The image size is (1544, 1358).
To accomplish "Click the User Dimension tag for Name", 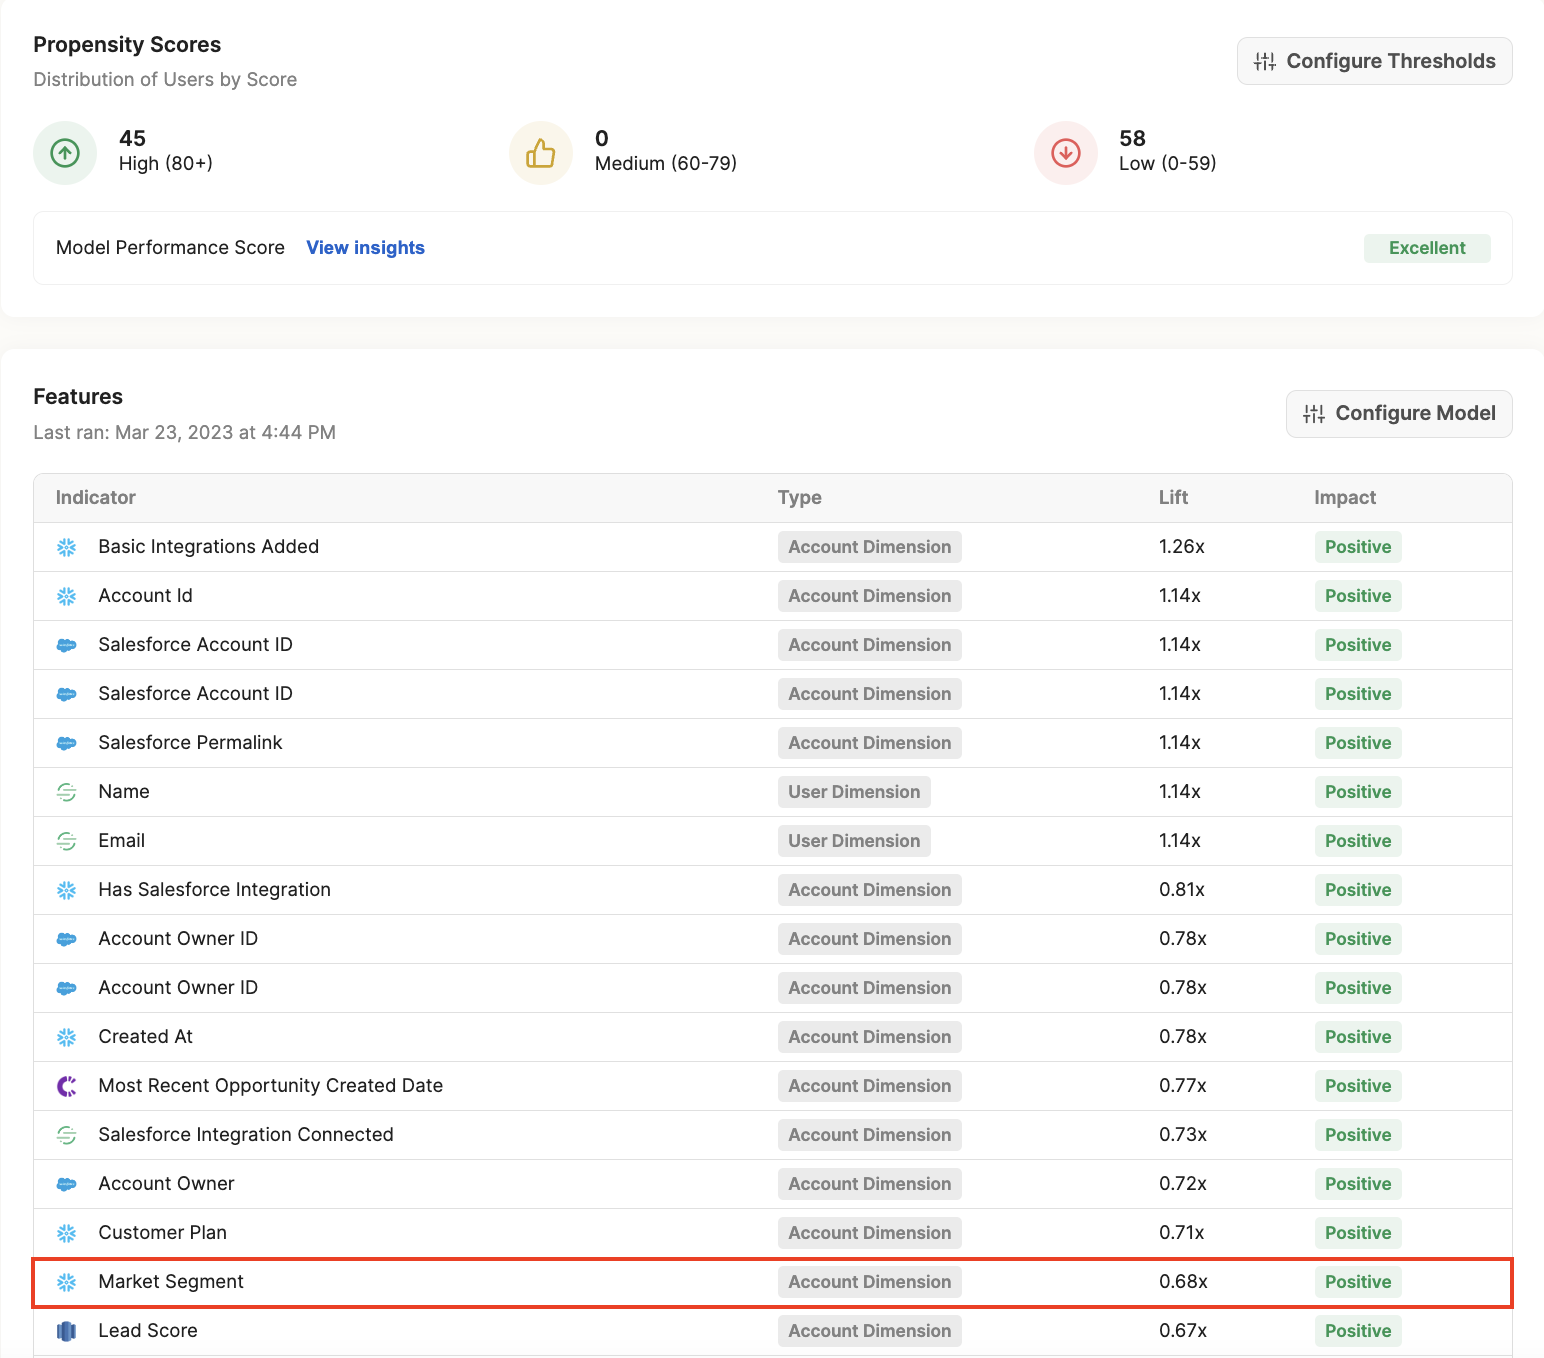I will click(853, 792).
